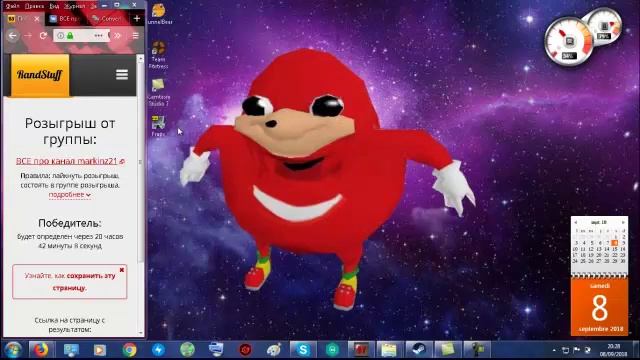Open a new browser tab with plus

[137, 18]
